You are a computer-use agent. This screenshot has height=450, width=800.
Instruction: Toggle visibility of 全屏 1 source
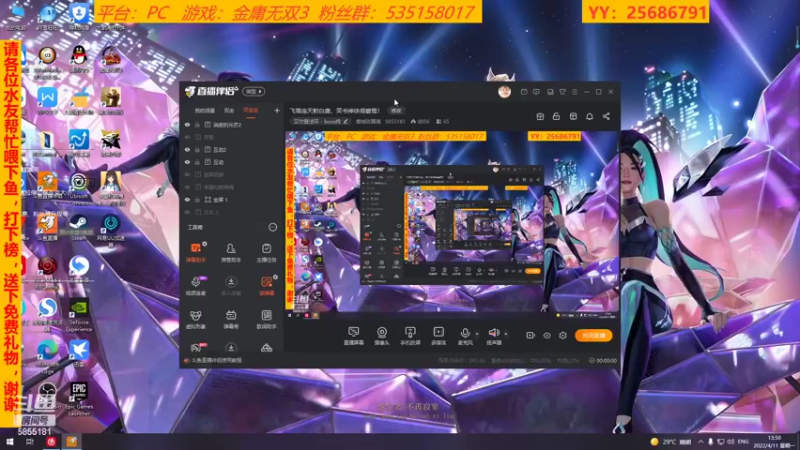point(187,199)
